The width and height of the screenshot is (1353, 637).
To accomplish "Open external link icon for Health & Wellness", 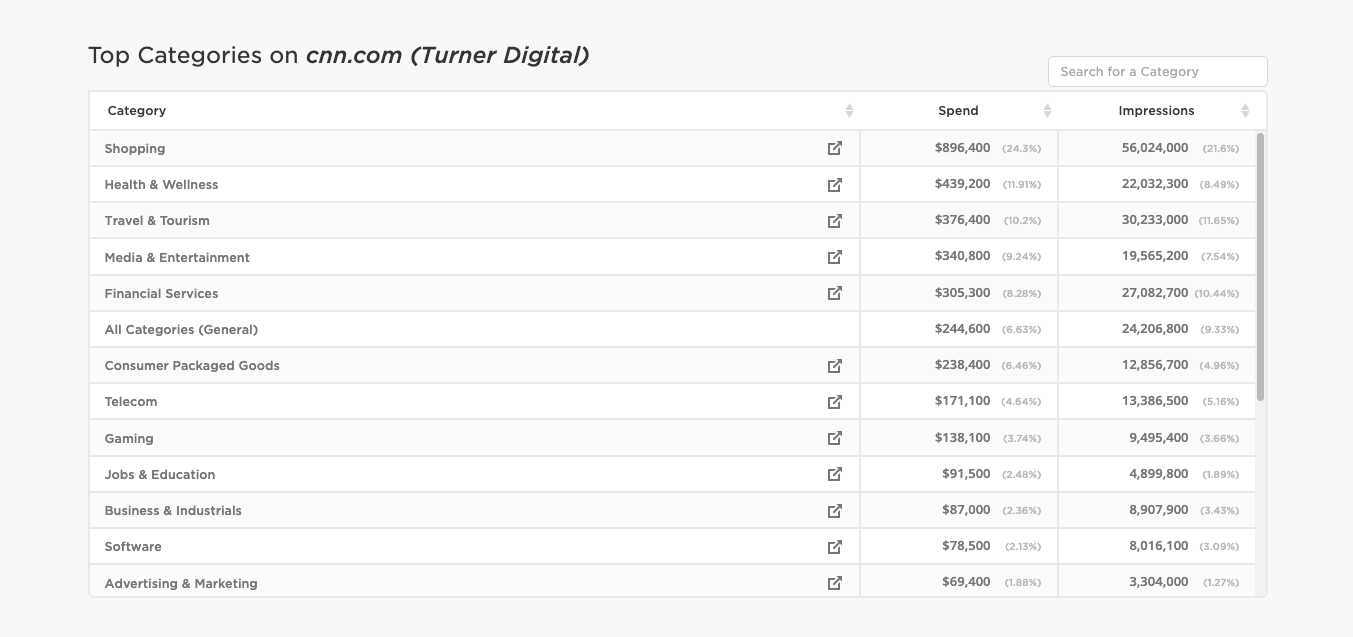I will coord(835,185).
